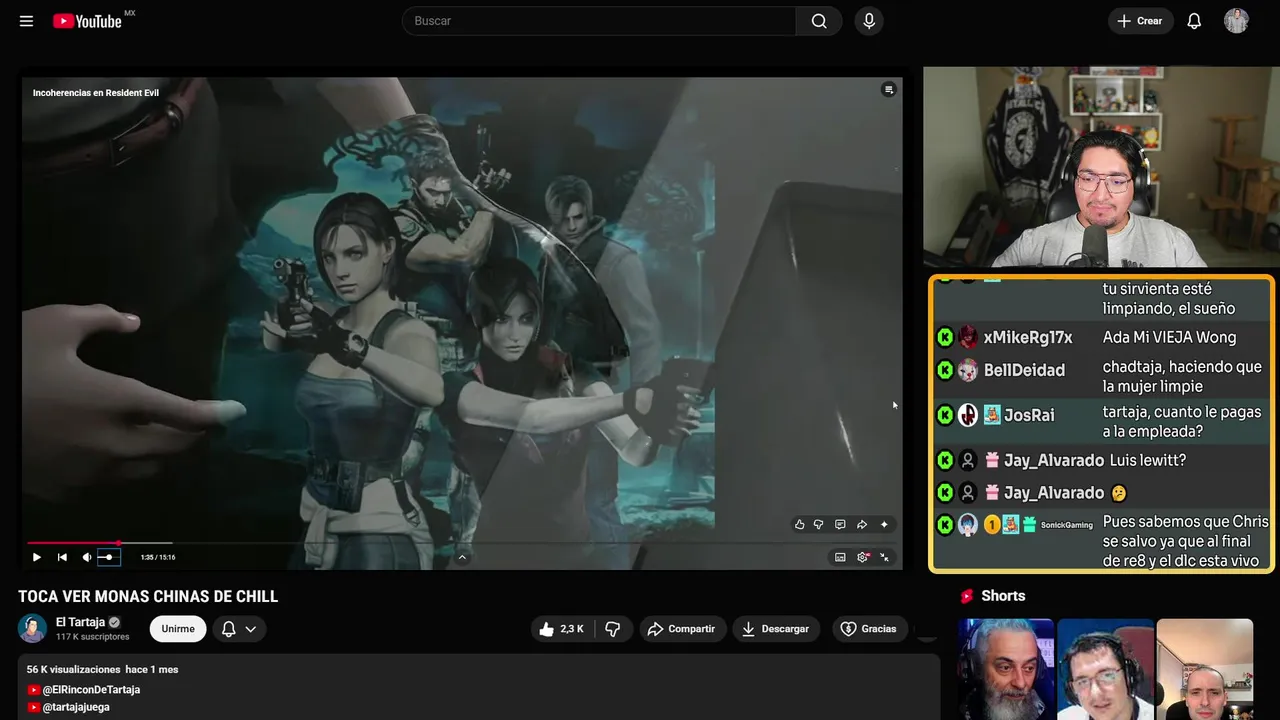Skip to previous video in the player
1280x720 pixels.
click(x=62, y=557)
